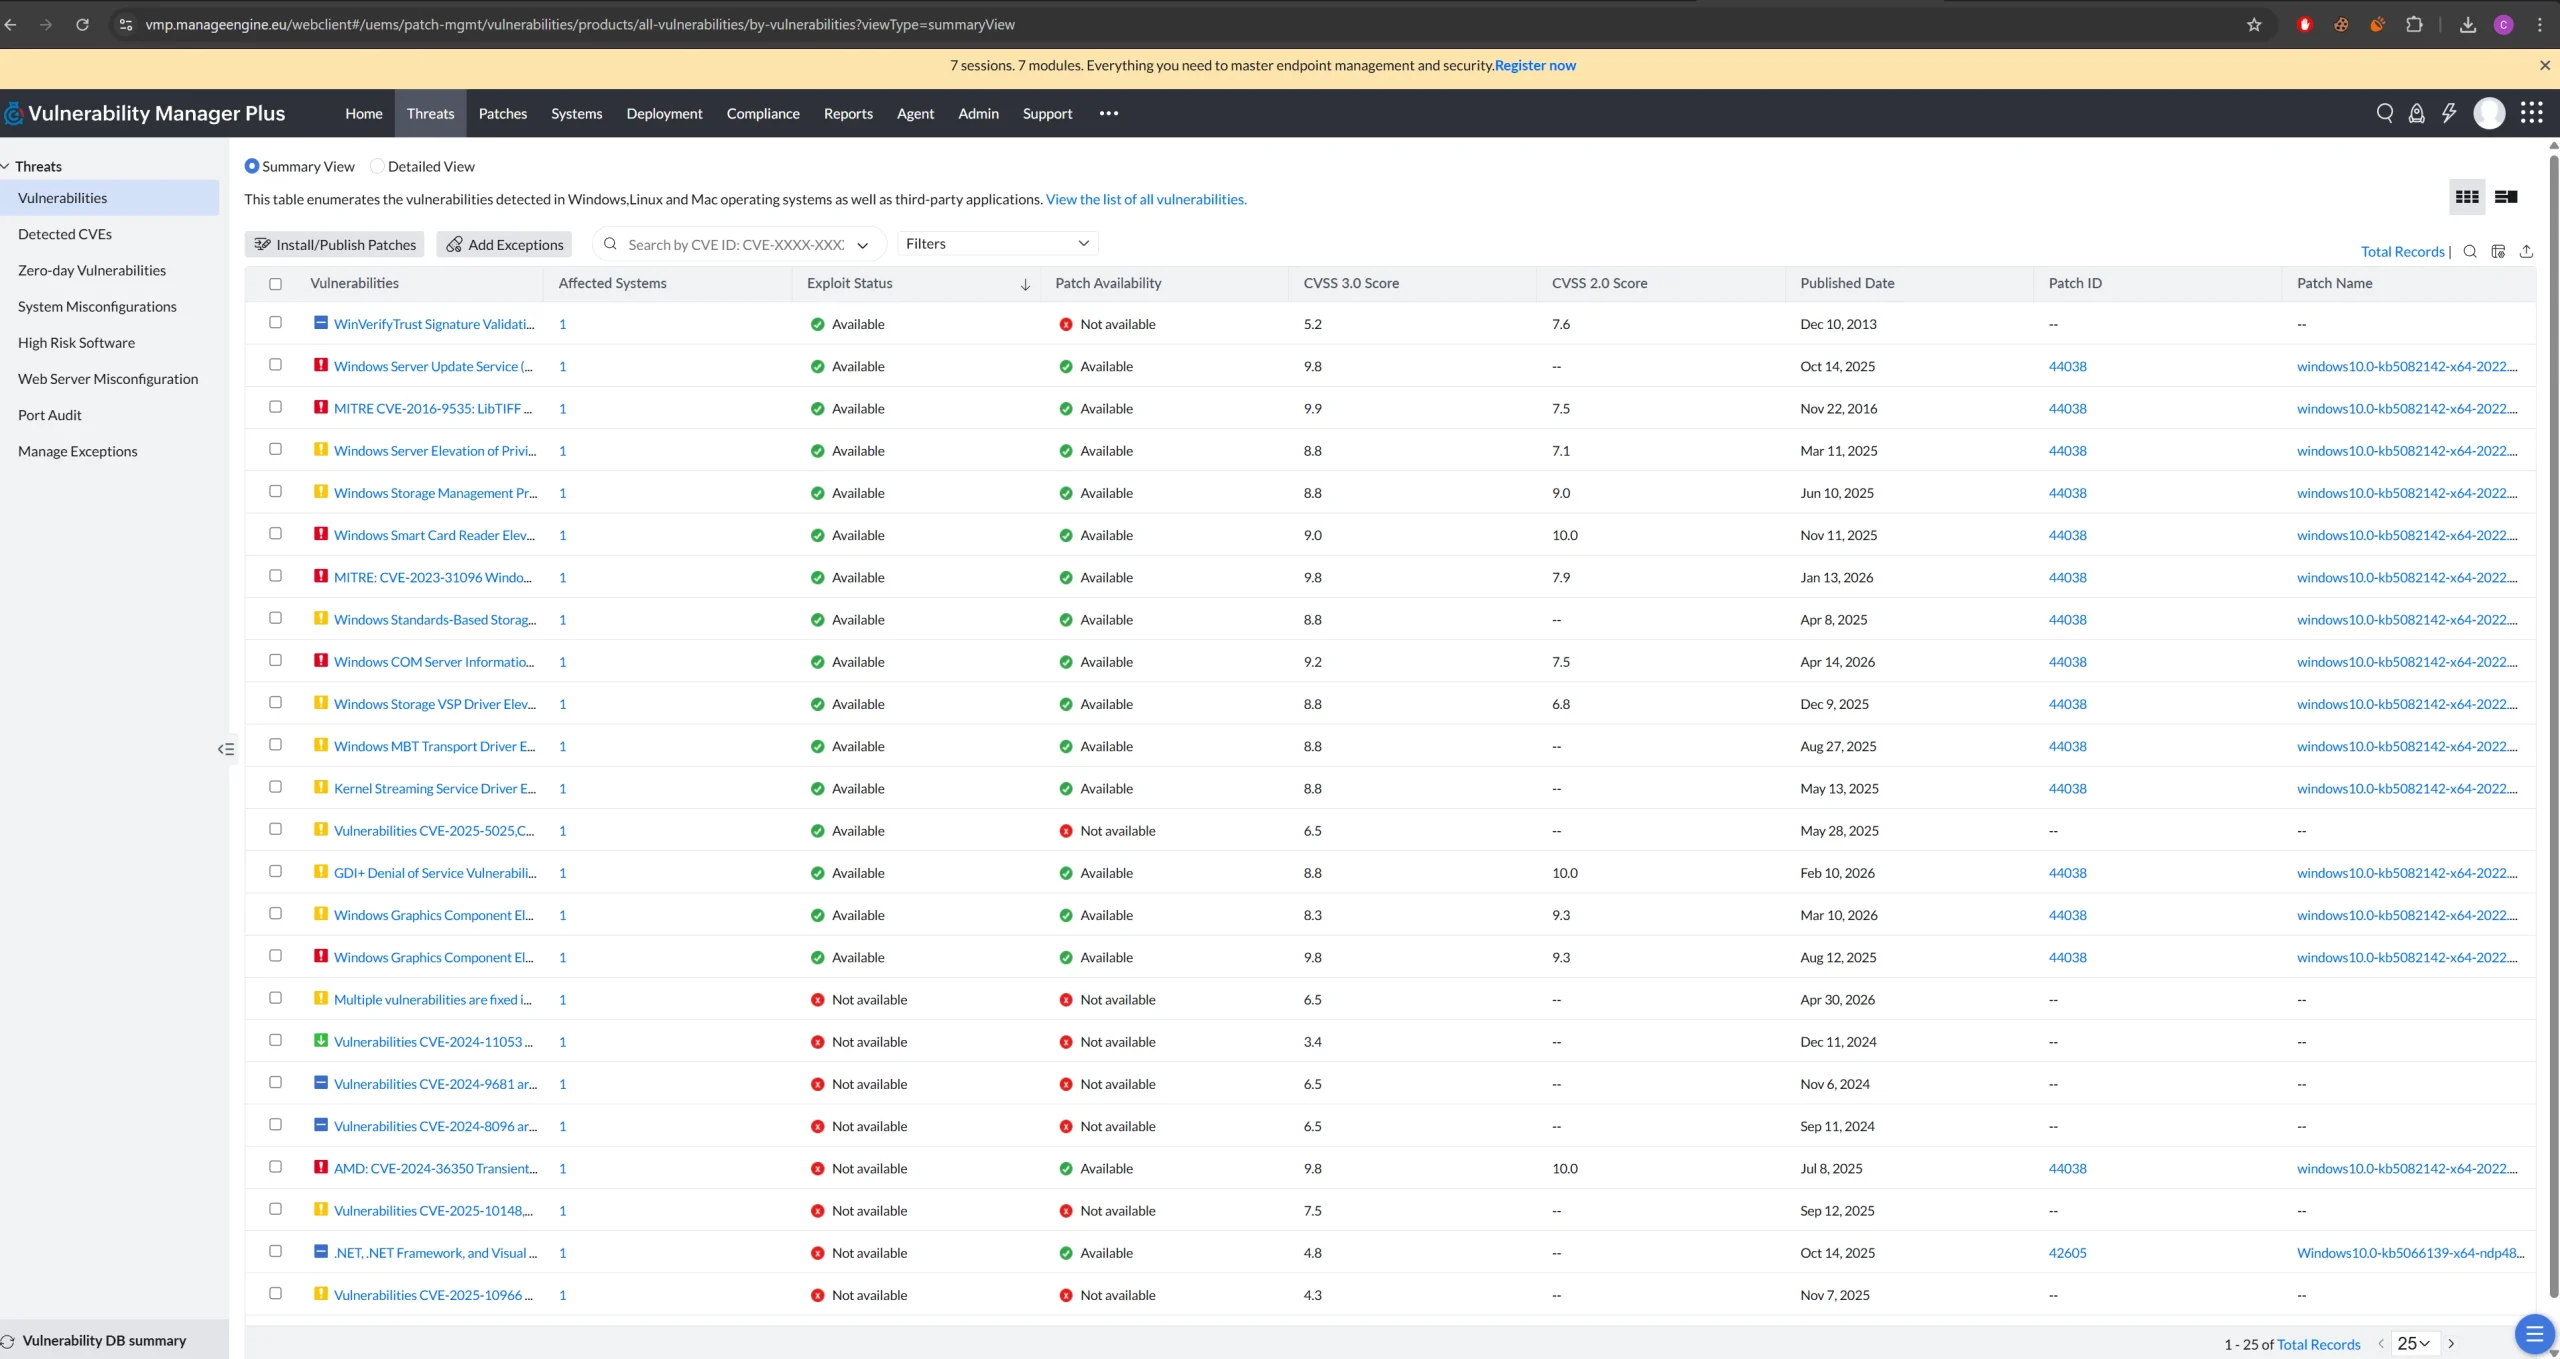The width and height of the screenshot is (2560, 1359).
Task: Open the Systems tab
Action: (576, 113)
